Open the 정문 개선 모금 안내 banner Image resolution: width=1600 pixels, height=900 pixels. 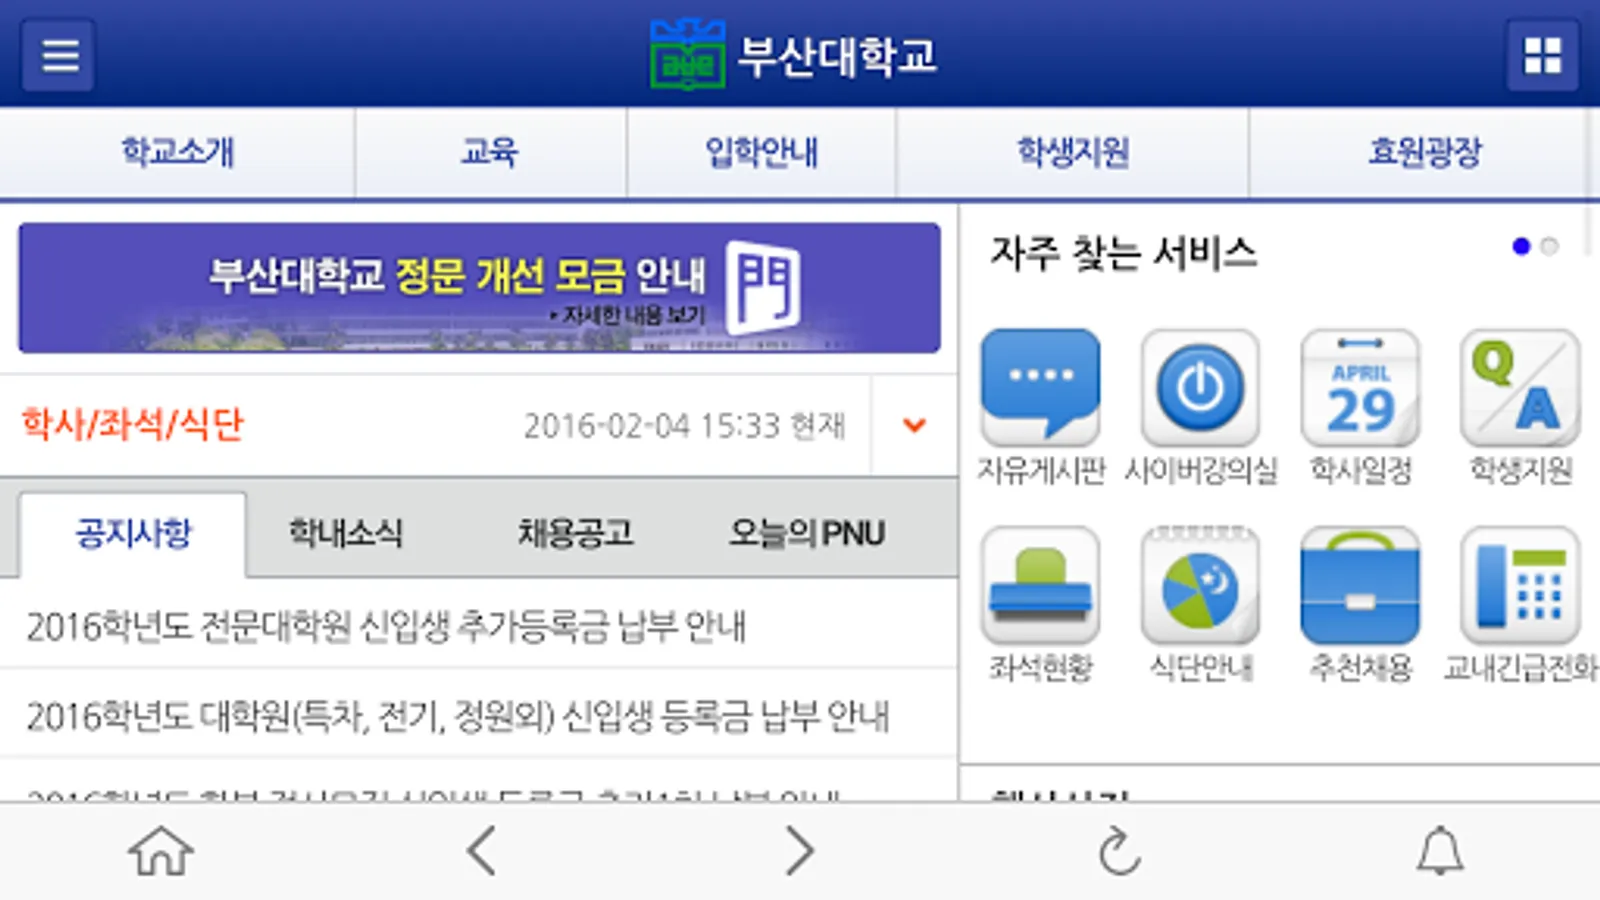[x=479, y=288]
